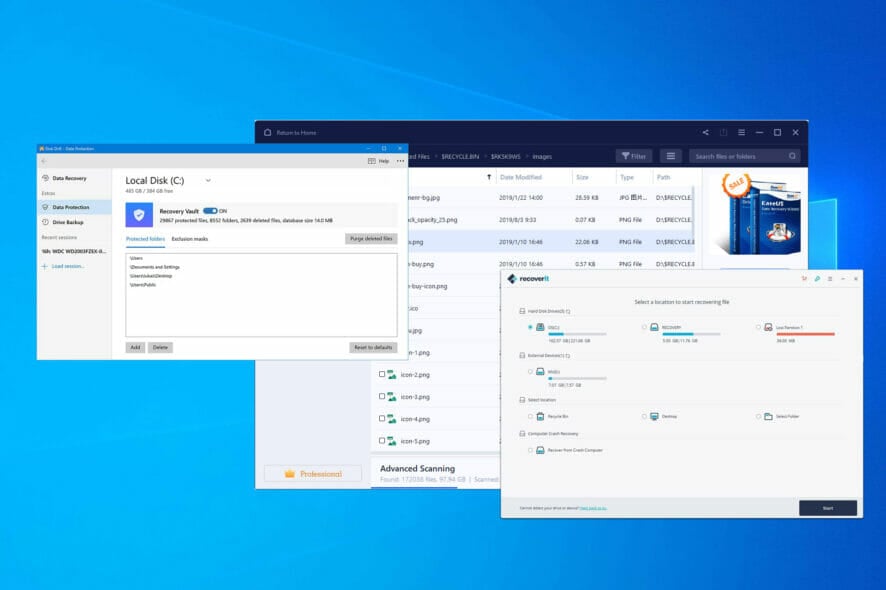This screenshot has height=590, width=886.
Task: Switch to the Exclusion masks tab
Action: point(189,239)
